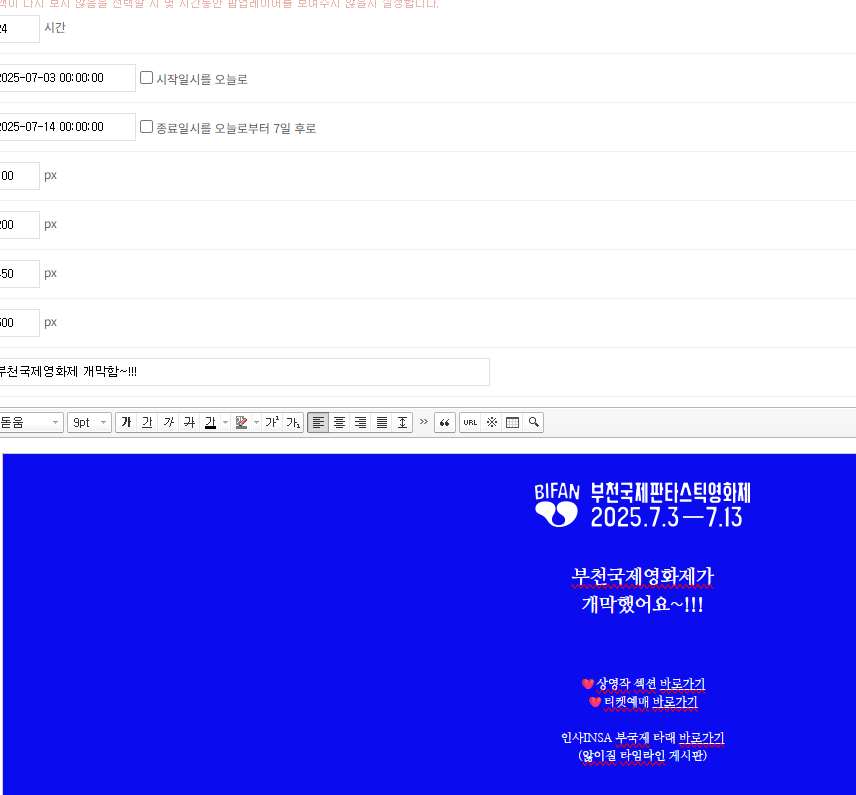The height and width of the screenshot is (795, 856).
Task: Open the font color dropdown arrow
Action: coord(225,423)
